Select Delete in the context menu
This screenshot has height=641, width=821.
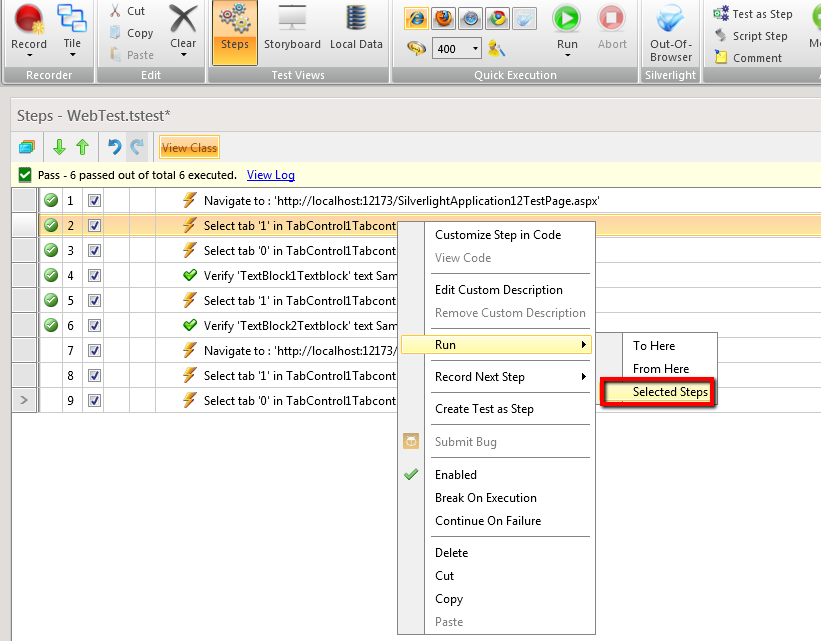pos(451,552)
